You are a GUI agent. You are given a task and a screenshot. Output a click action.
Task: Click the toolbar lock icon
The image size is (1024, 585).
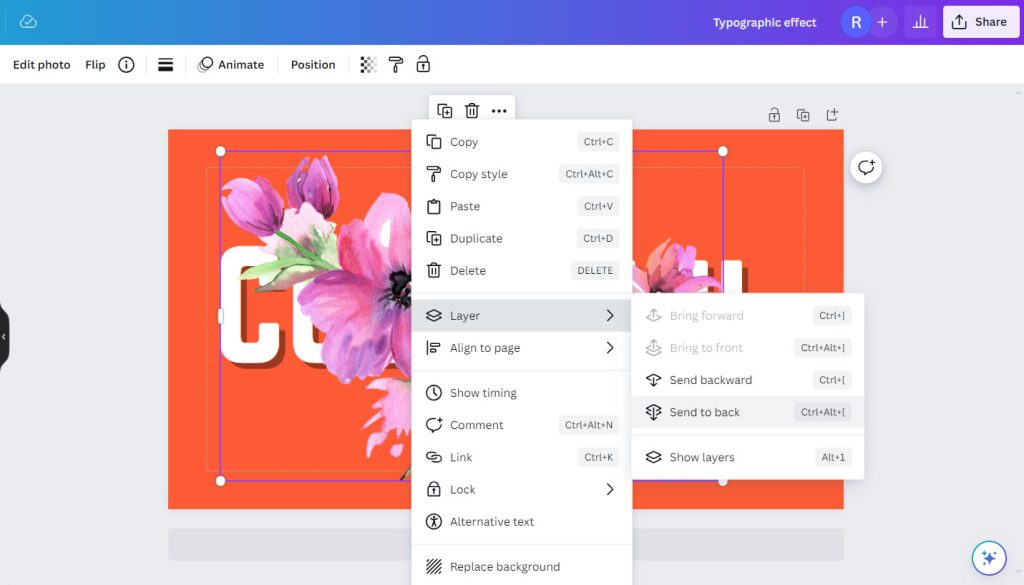pos(423,65)
